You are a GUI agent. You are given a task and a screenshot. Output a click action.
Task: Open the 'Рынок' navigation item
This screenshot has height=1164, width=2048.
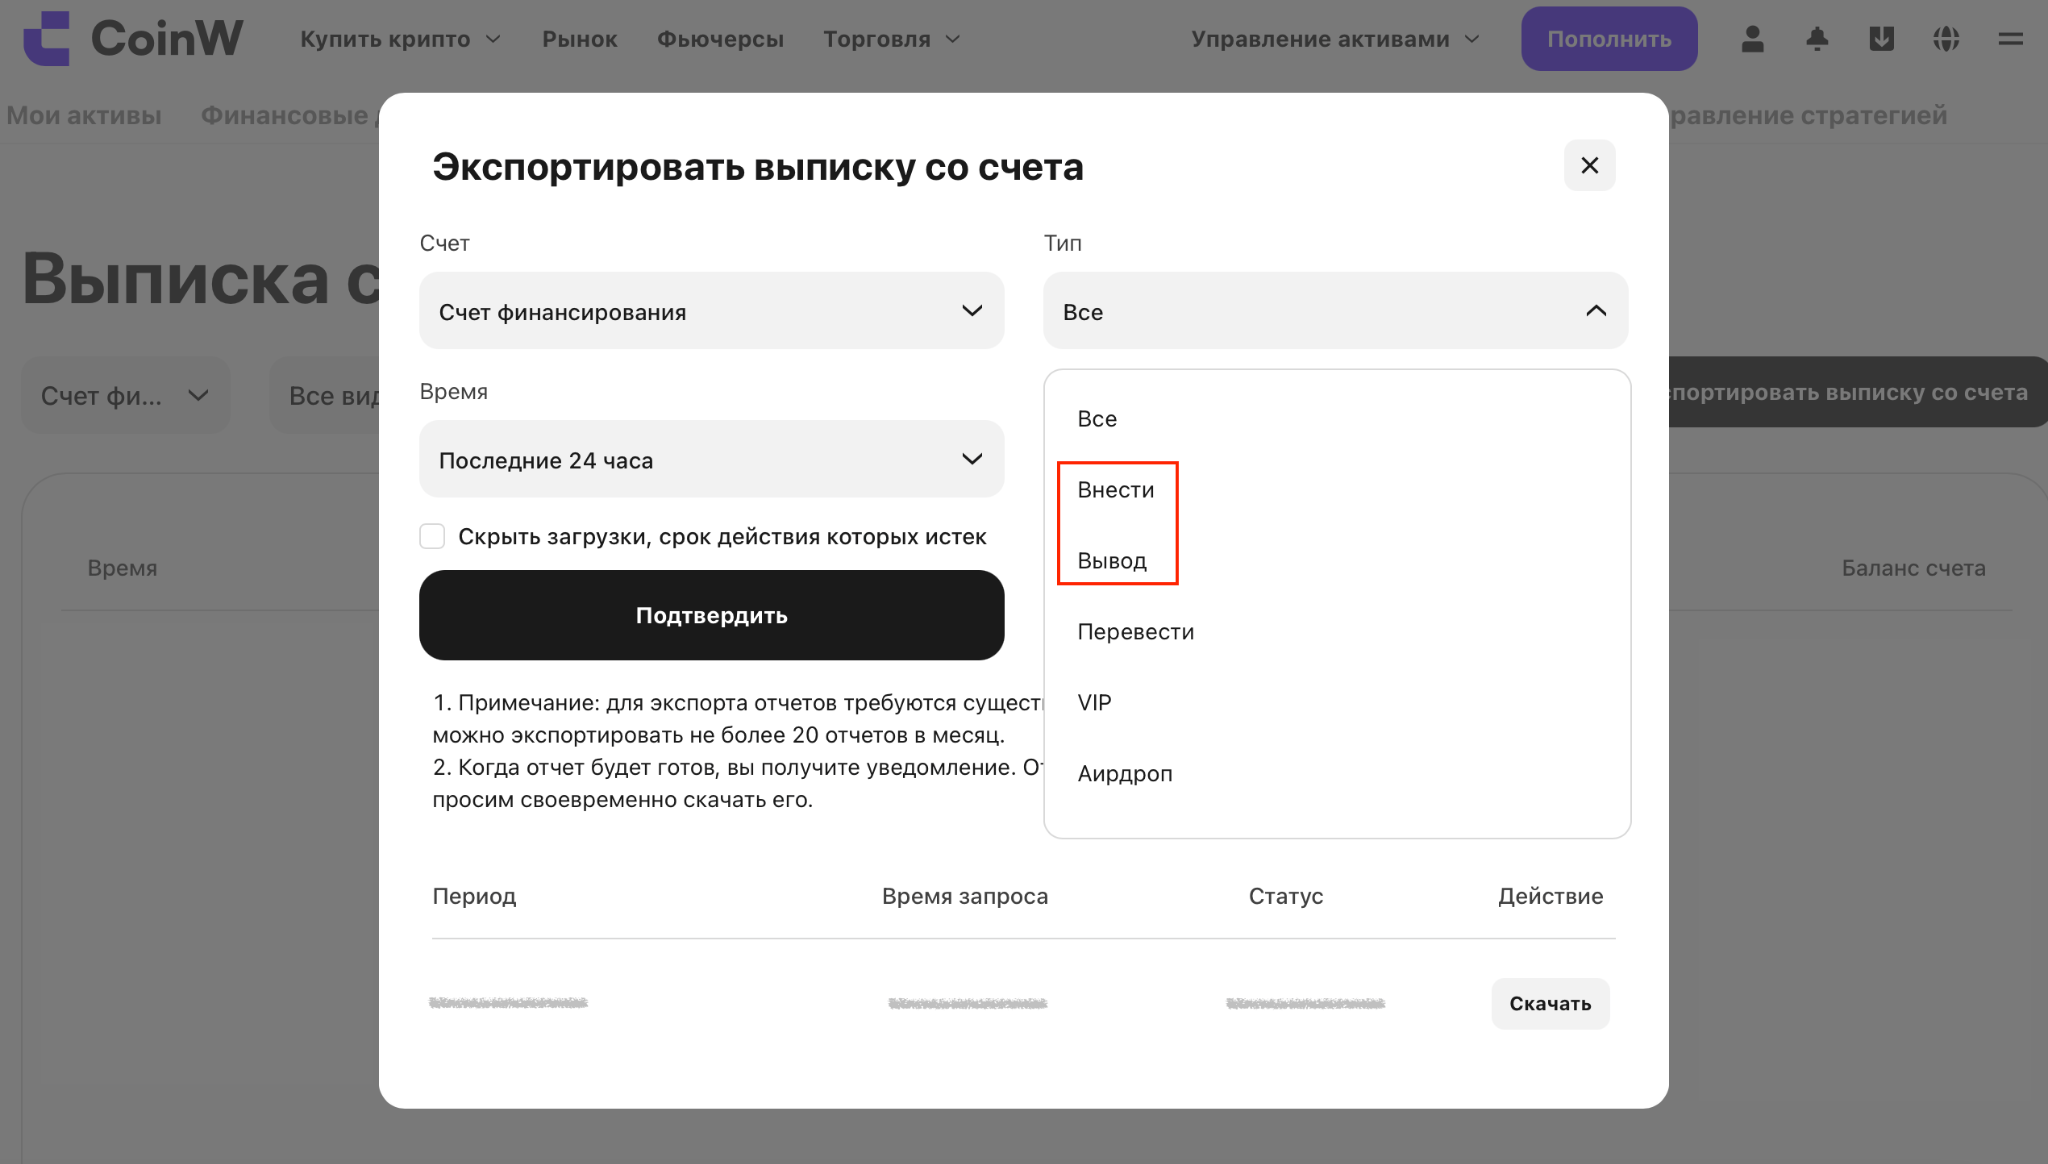579,39
